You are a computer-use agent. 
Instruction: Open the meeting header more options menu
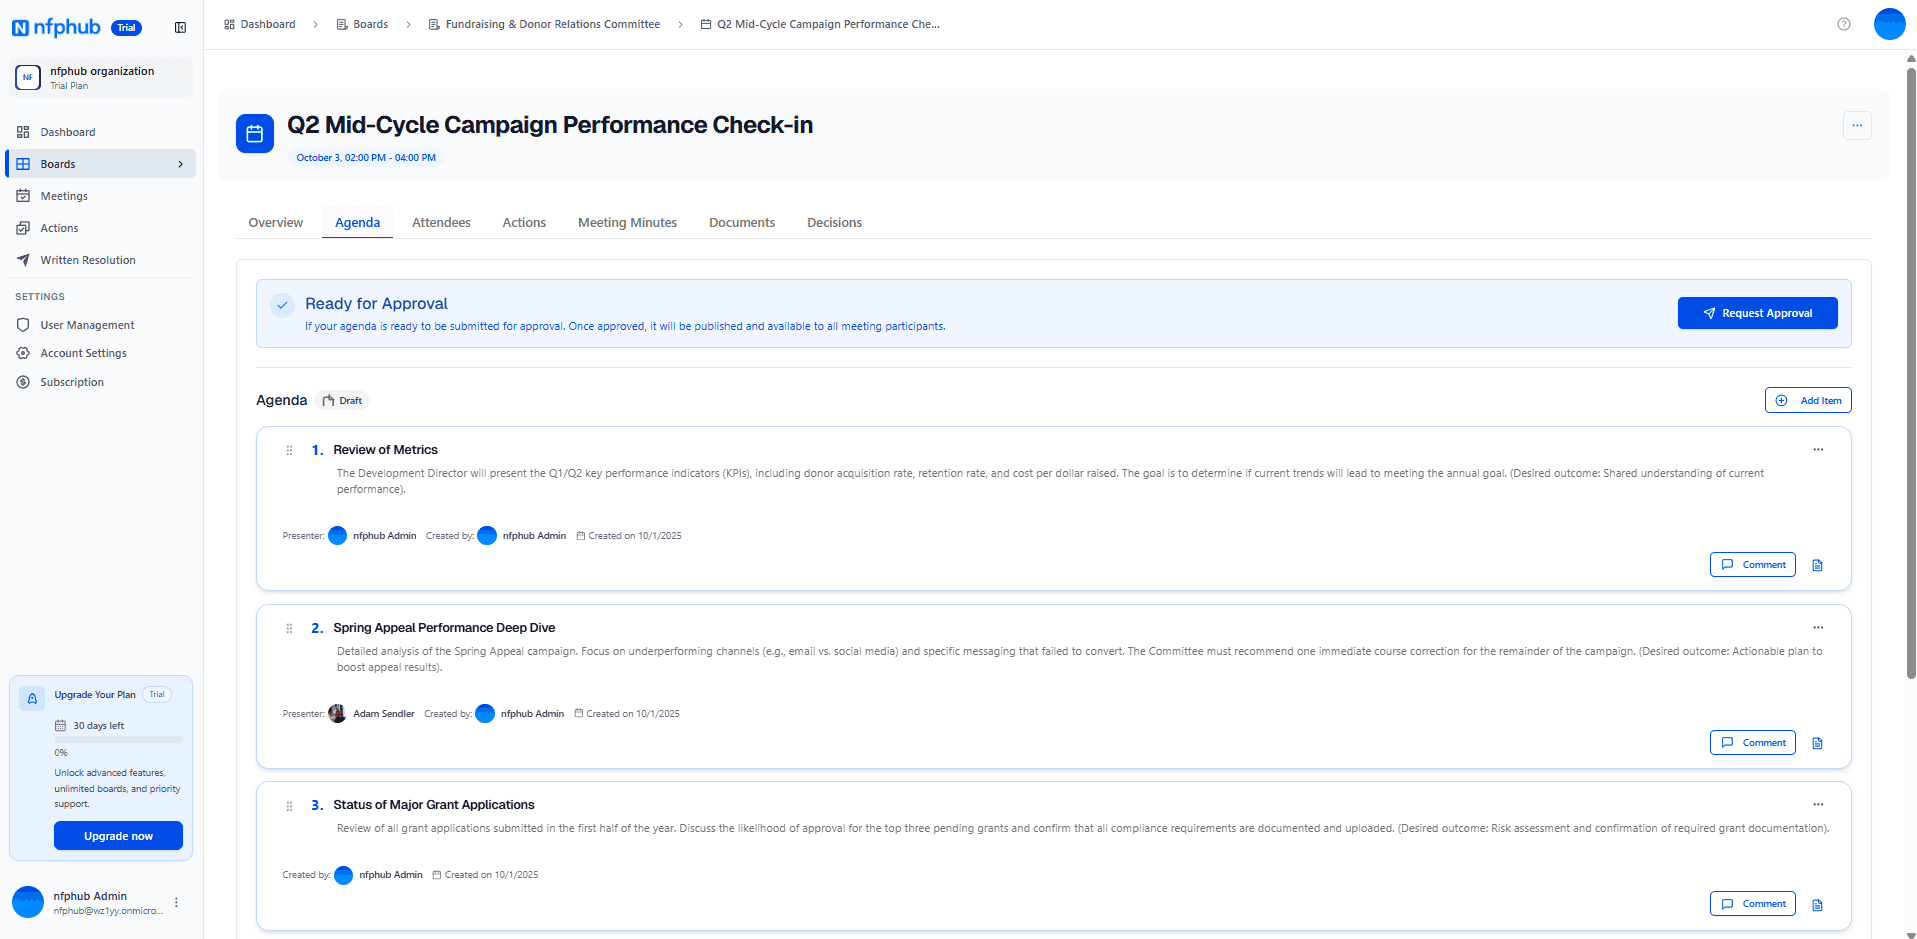1856,126
